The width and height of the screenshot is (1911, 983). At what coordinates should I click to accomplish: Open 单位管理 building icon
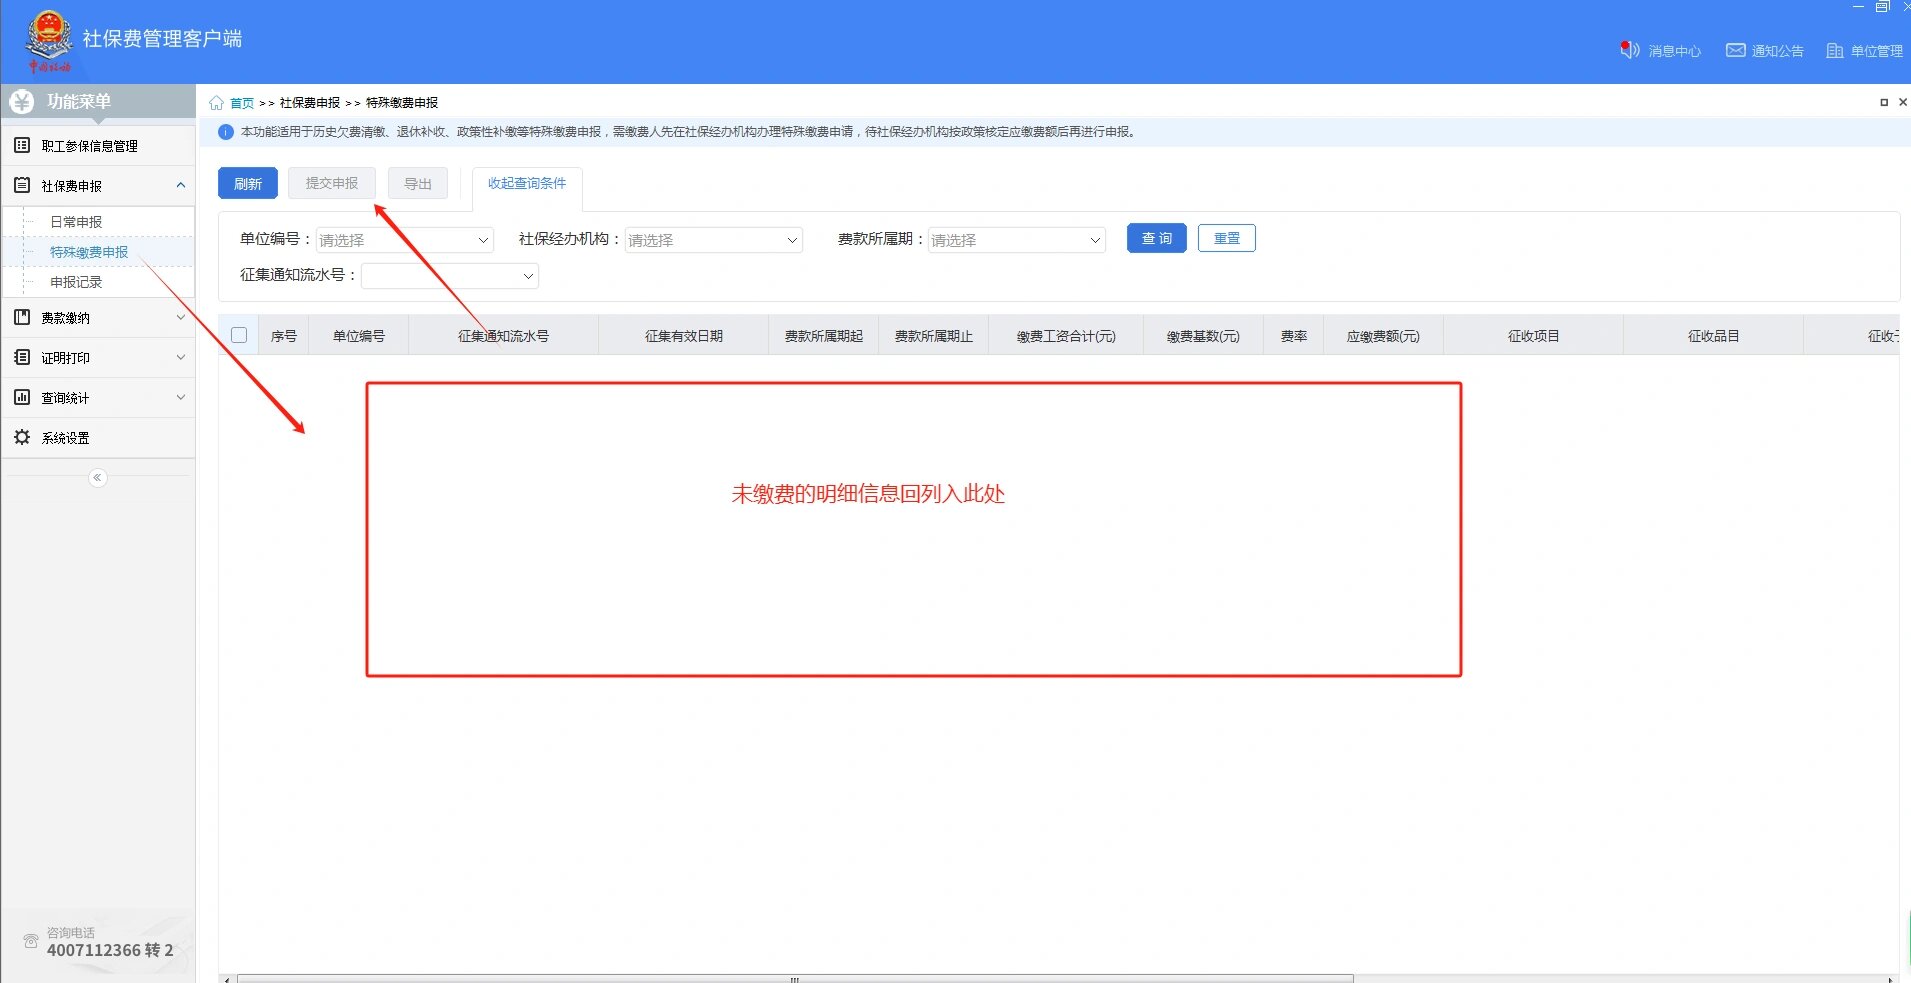pyautogui.click(x=1834, y=50)
